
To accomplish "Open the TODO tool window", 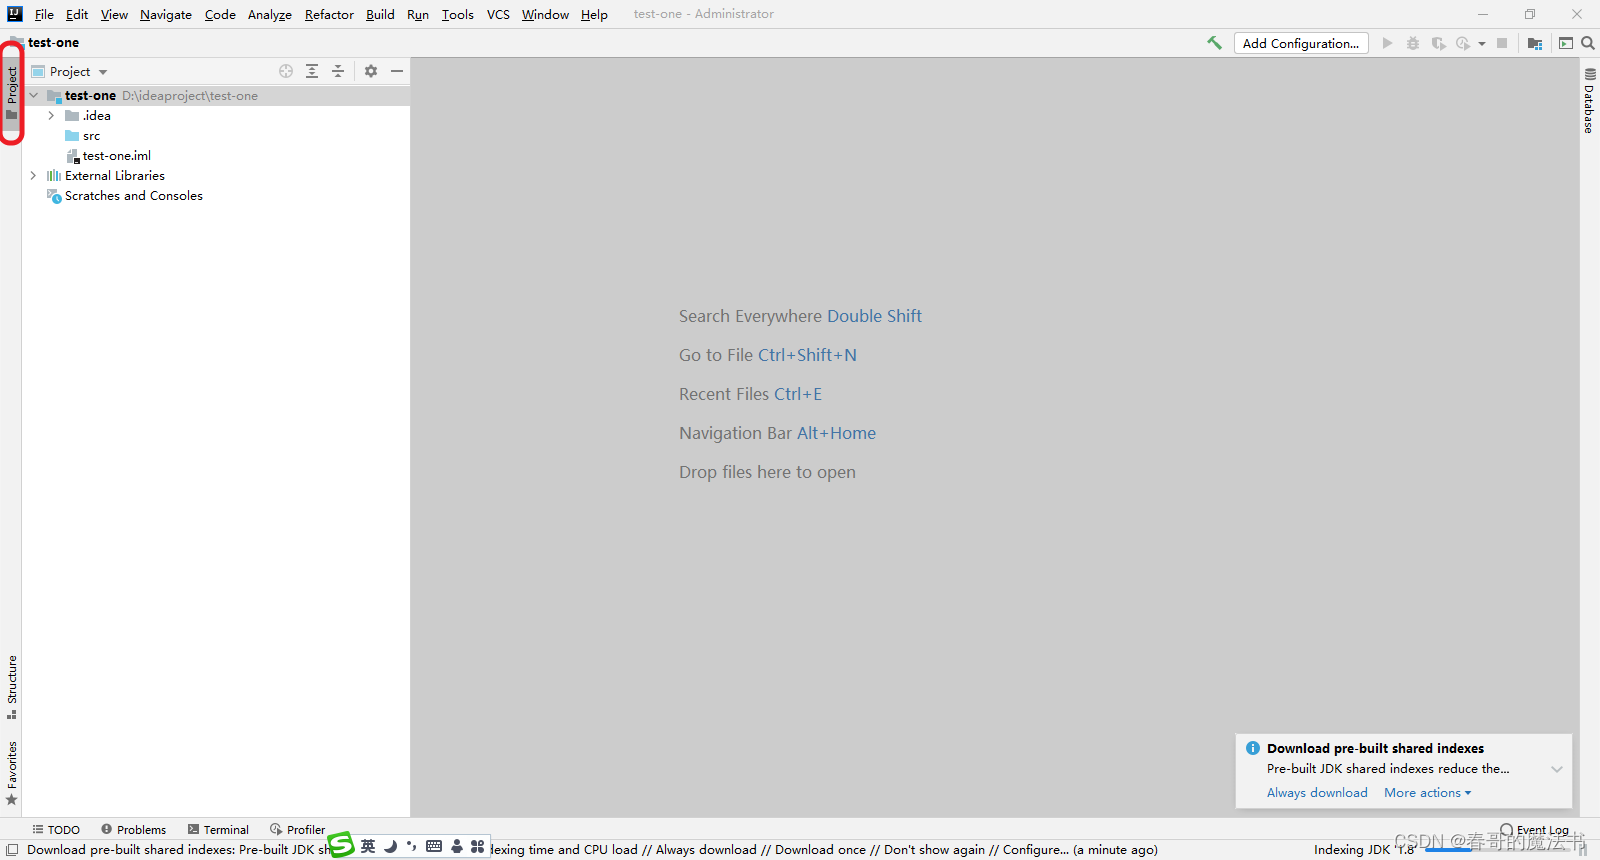I will click(56, 829).
